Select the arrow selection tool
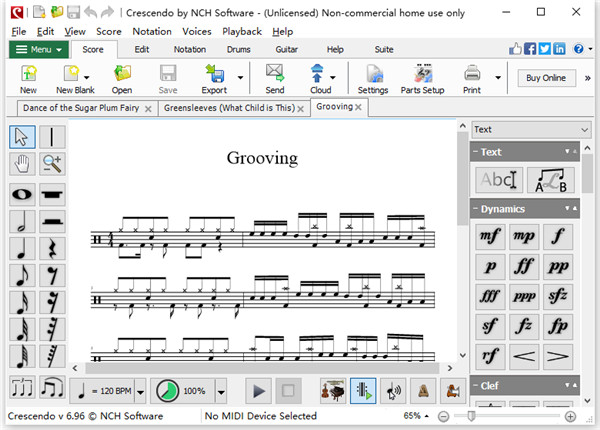Image resolution: width=600 pixels, height=430 pixels. click(x=22, y=137)
